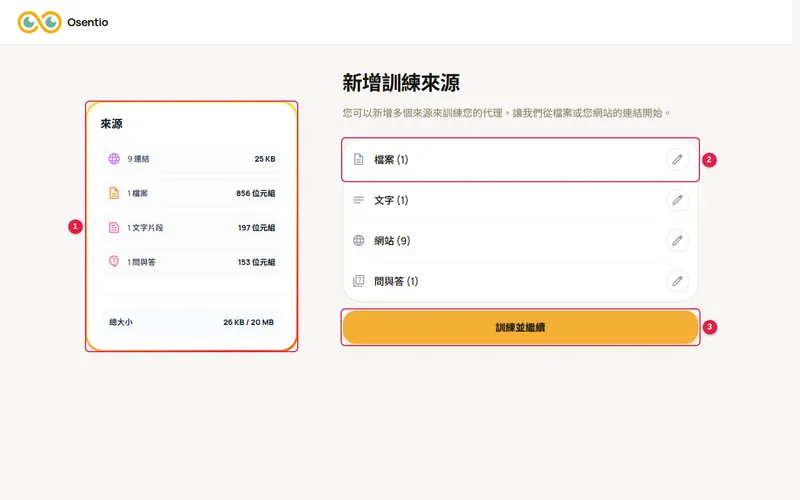The image size is (800, 500).
Task: Click the 197 位元組 size value
Action: 257,228
